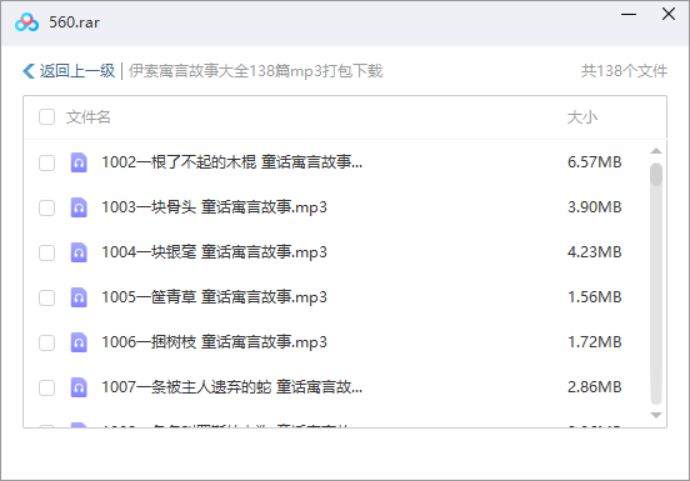Minimize the 560.rar window
This screenshot has height=481, width=690.
pos(628,15)
